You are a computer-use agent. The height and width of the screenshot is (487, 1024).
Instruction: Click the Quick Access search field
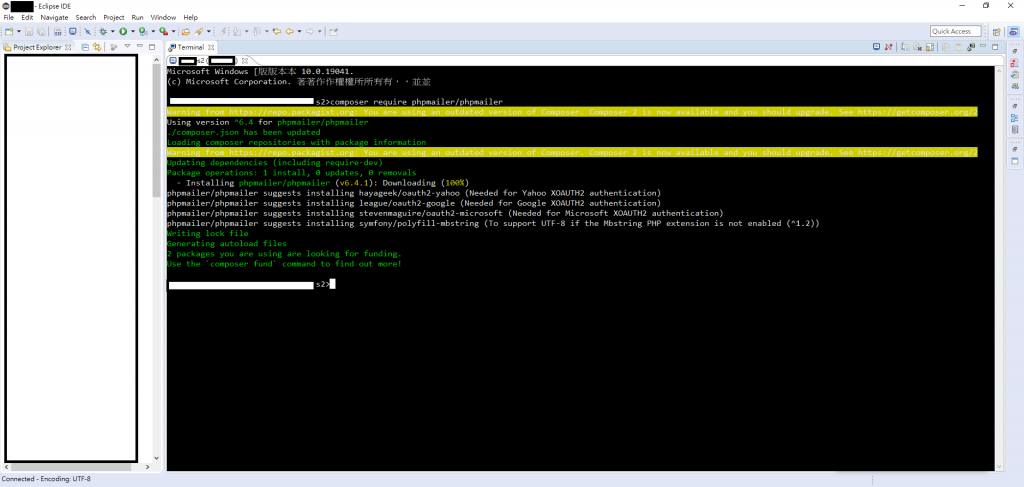(x=956, y=31)
